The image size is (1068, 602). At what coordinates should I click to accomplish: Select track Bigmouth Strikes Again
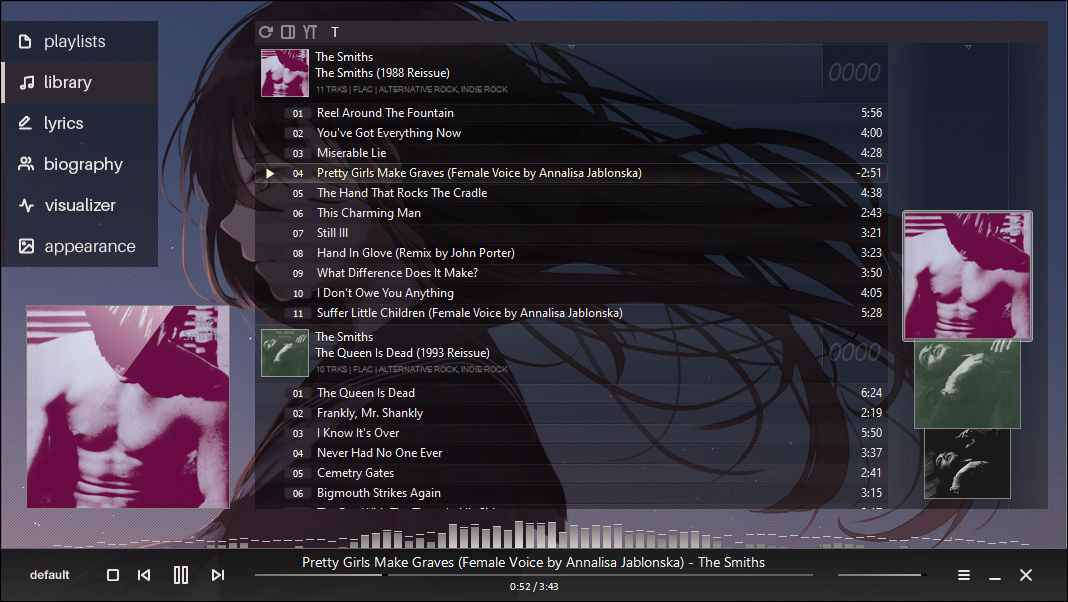coord(571,493)
